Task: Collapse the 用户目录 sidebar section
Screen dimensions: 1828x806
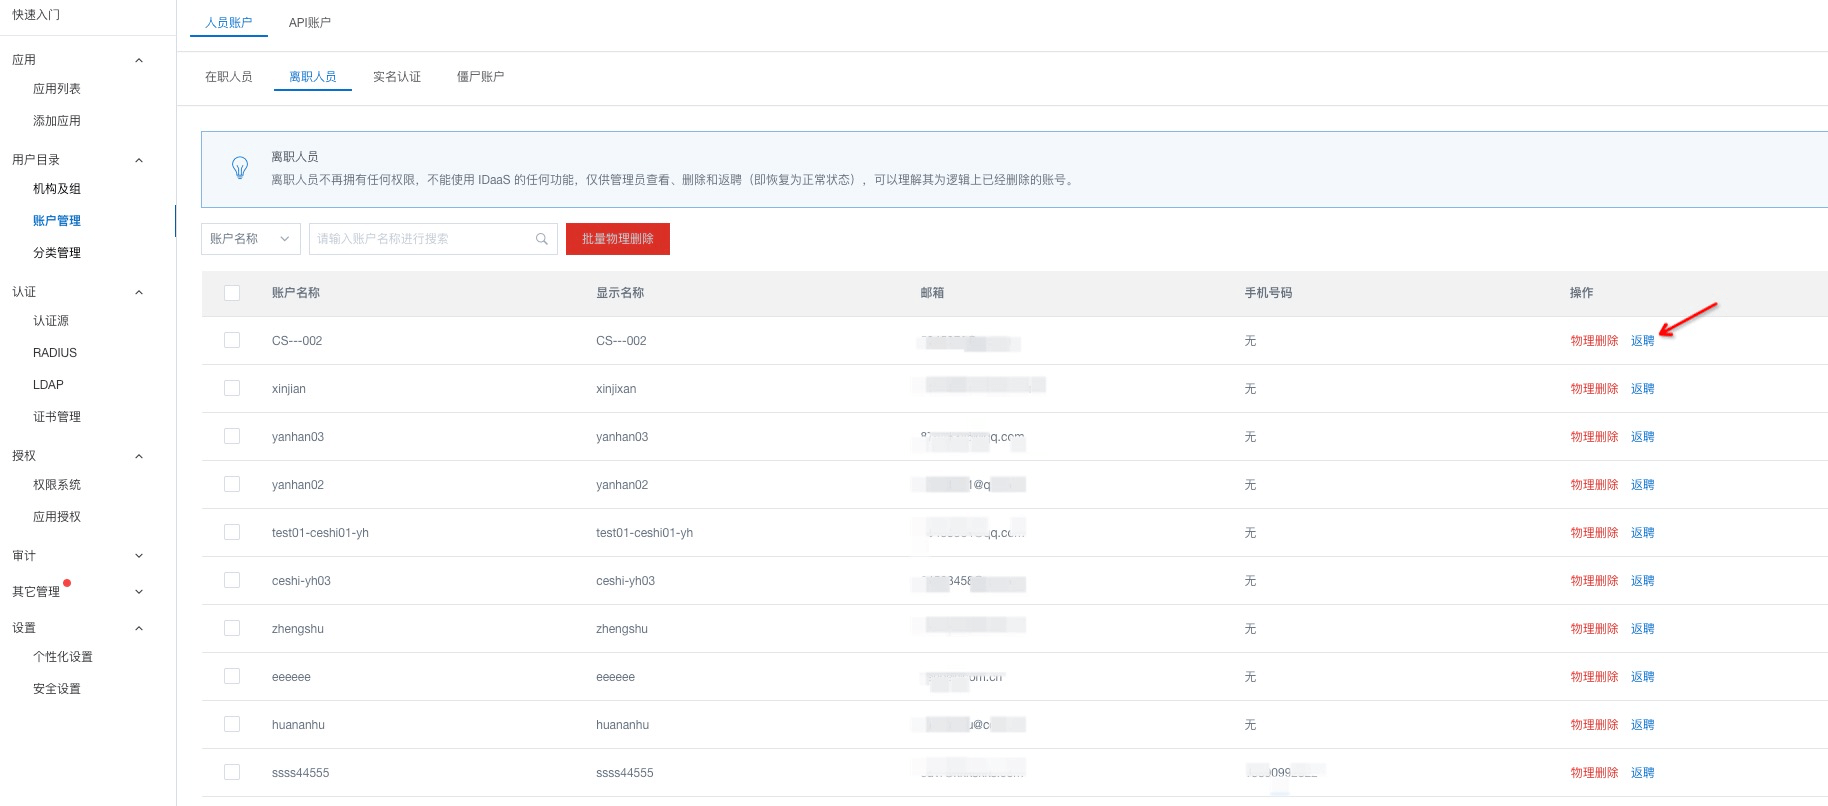Action: pos(139,160)
